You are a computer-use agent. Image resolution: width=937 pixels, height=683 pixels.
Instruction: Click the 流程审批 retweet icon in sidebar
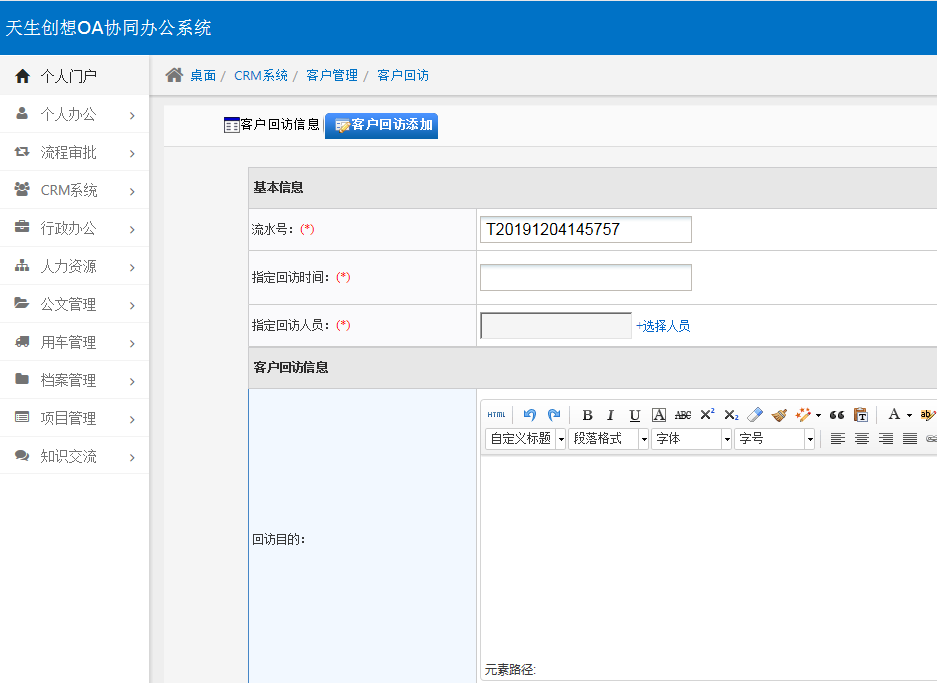click(22, 151)
